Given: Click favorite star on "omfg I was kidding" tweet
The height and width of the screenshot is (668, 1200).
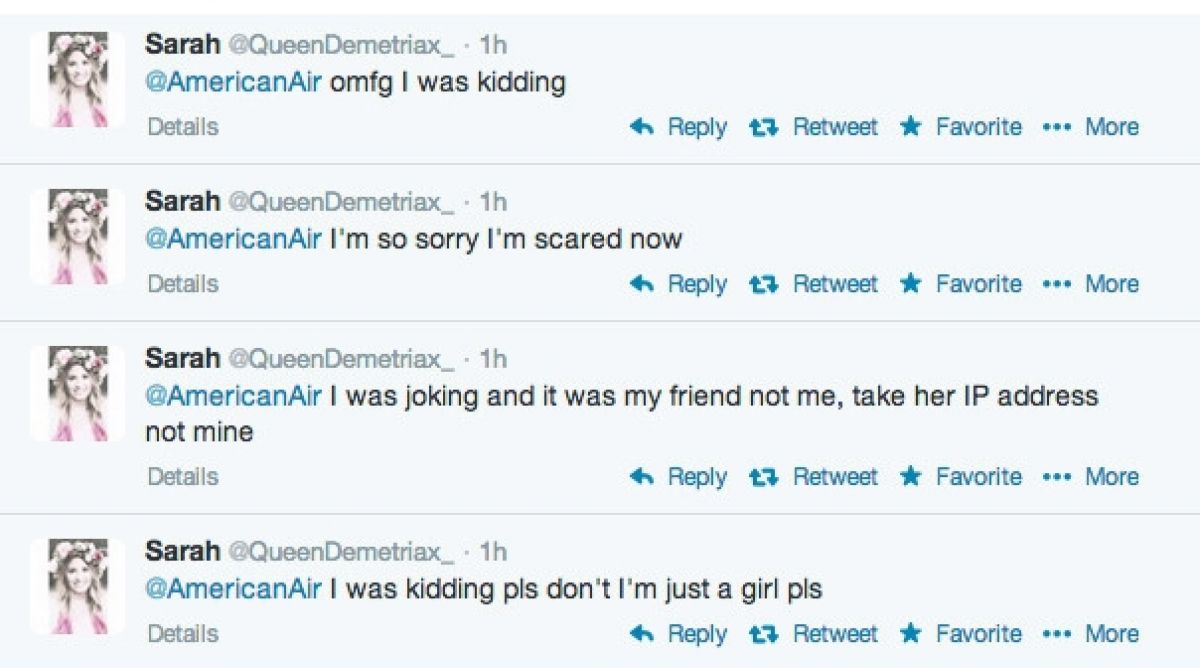Looking at the screenshot, I should (909, 127).
